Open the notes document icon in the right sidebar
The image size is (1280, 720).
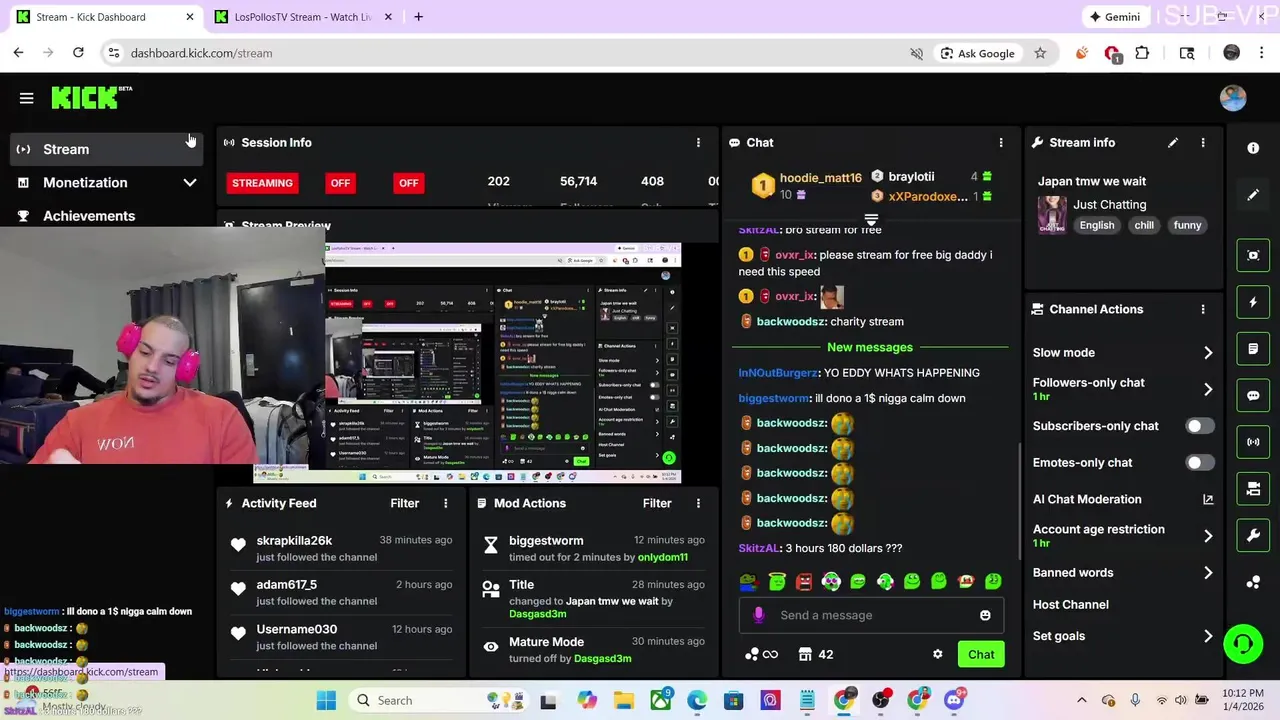click(1253, 349)
